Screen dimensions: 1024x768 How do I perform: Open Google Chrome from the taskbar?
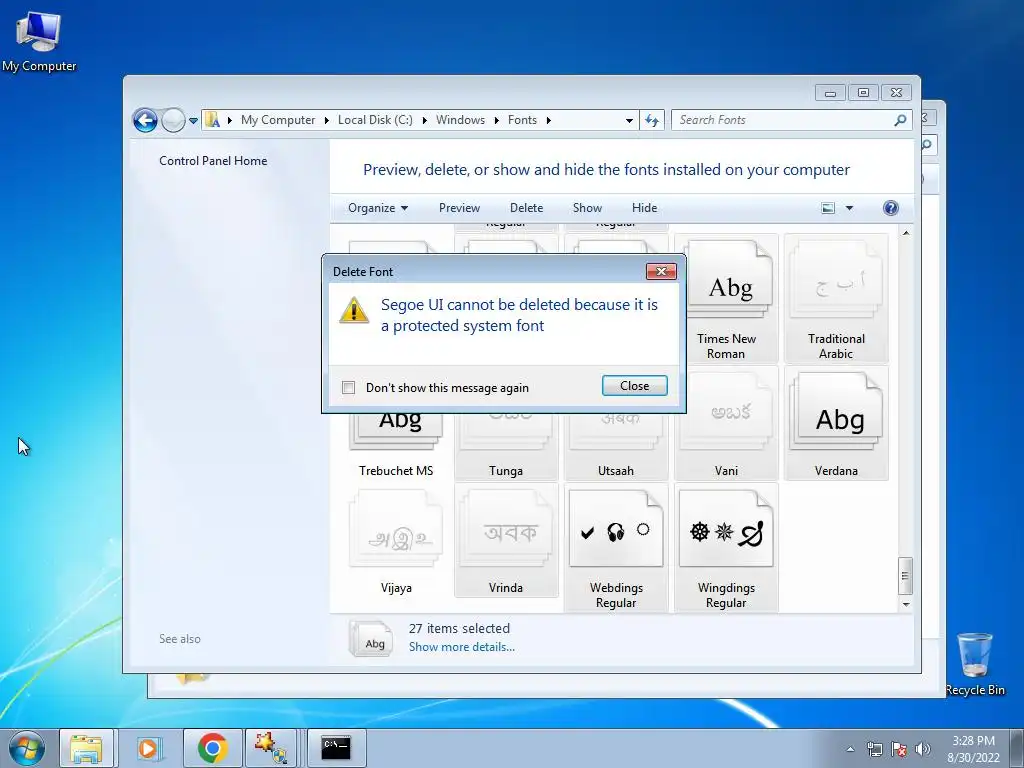point(212,748)
